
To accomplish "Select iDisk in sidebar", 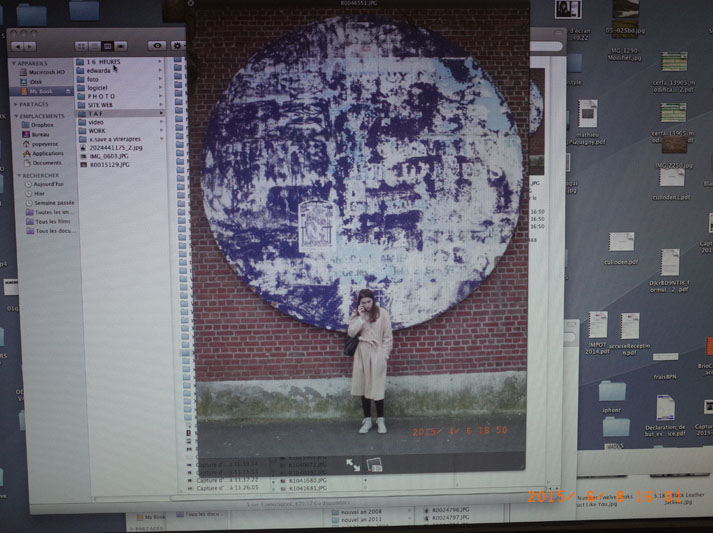I will click(x=31, y=82).
